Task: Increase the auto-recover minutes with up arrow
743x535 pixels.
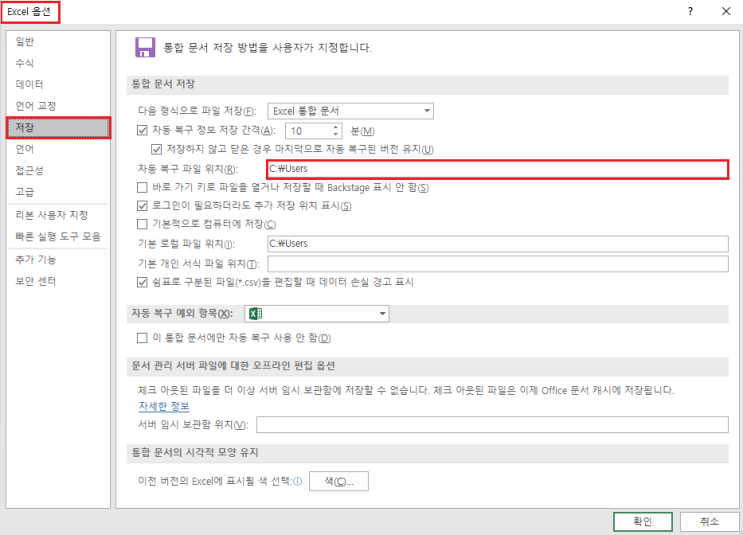Action: click(335, 127)
